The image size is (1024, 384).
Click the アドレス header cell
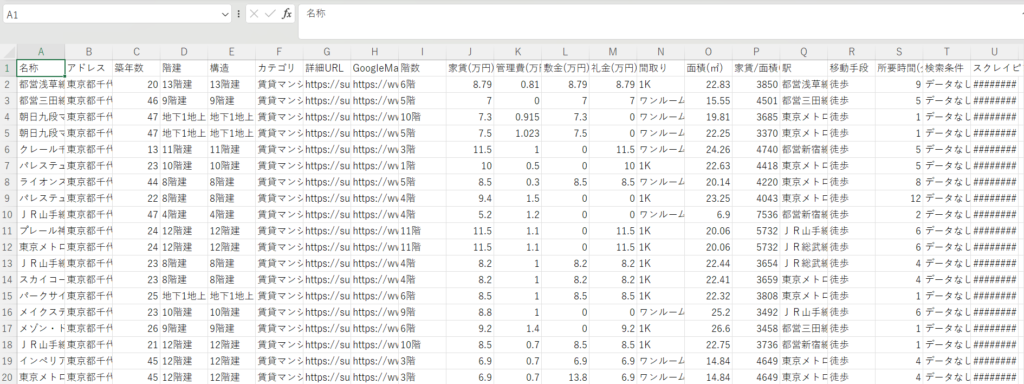coord(89,68)
